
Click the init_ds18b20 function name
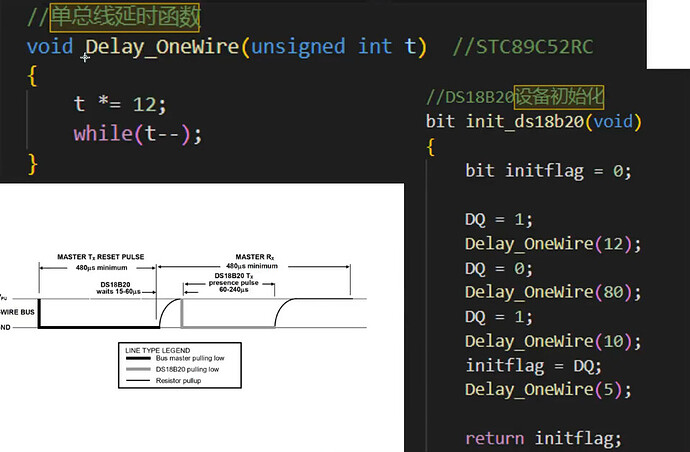tap(525, 121)
